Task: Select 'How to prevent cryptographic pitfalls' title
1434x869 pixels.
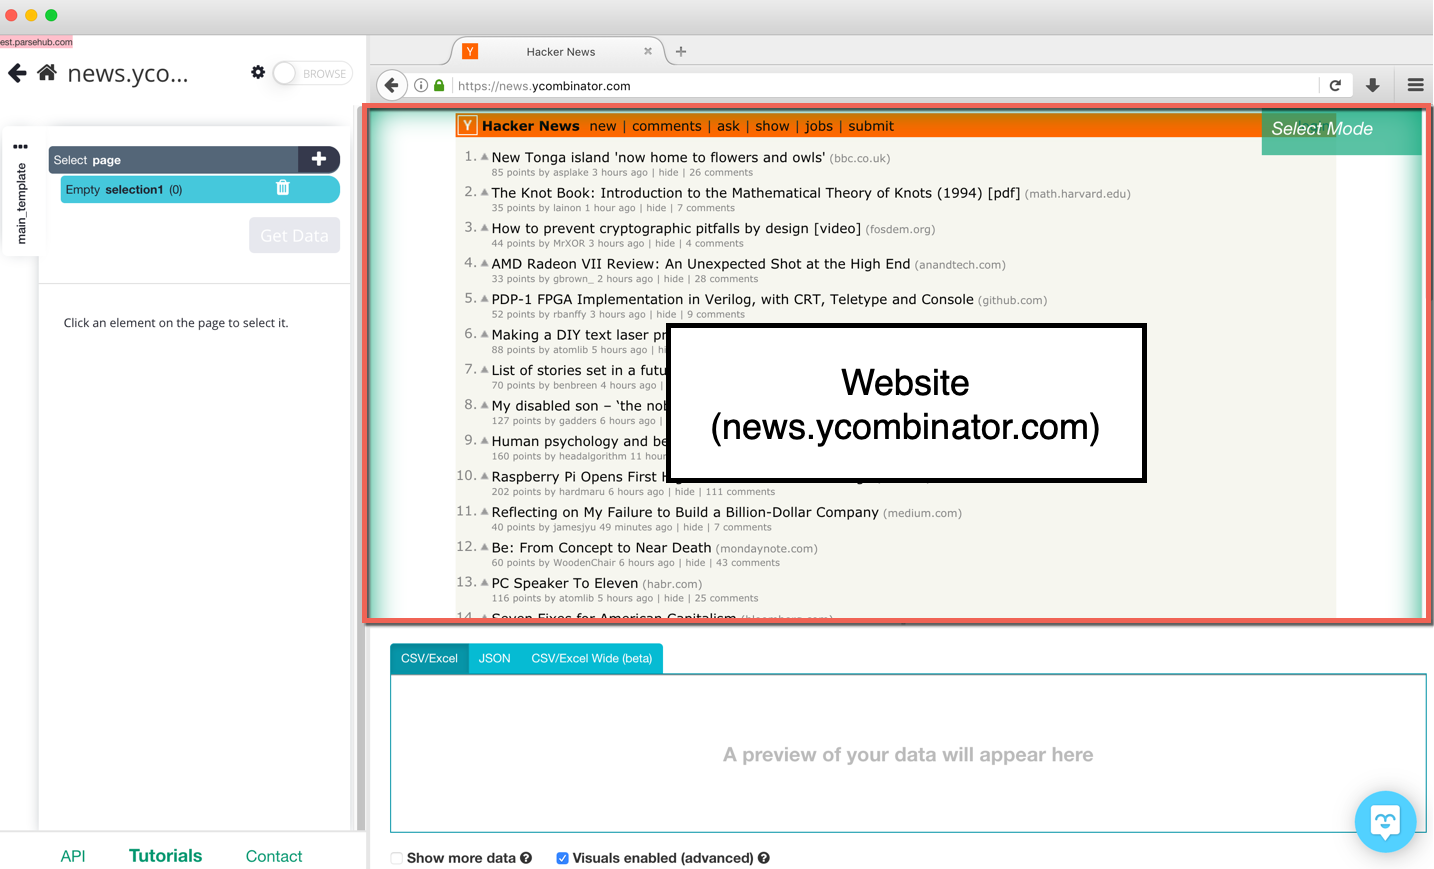Action: 676,228
